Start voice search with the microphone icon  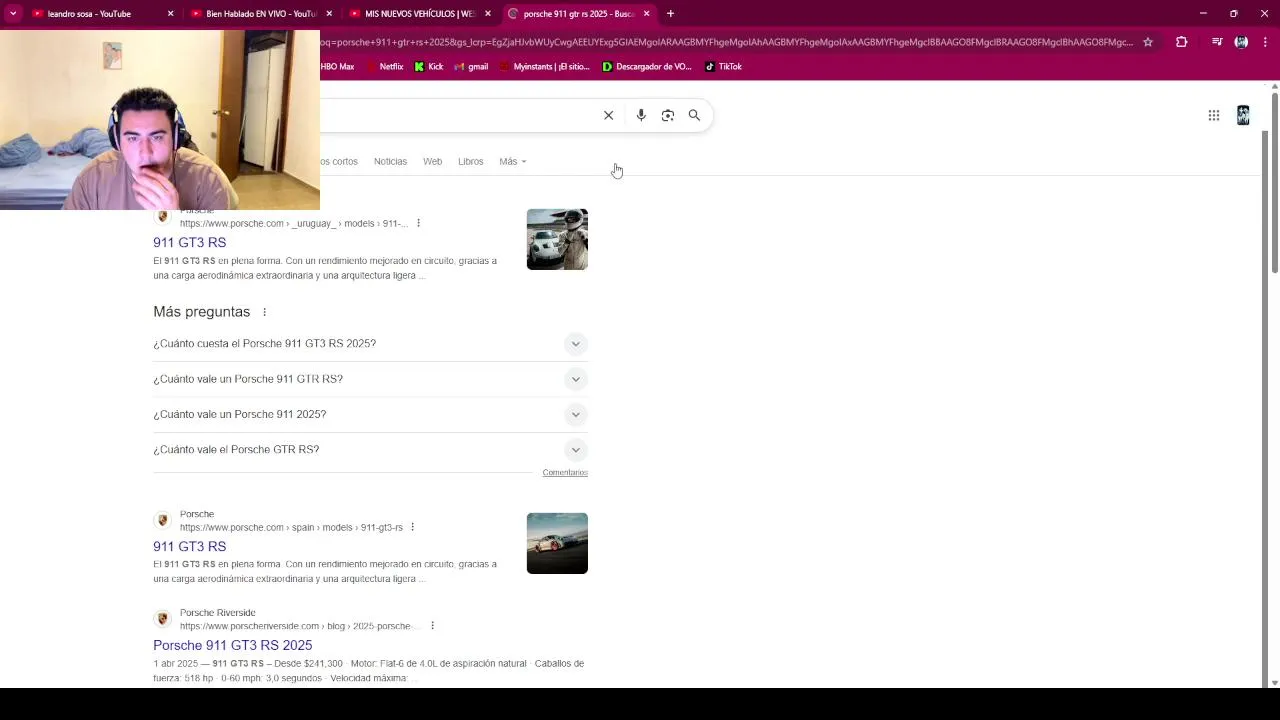pyautogui.click(x=641, y=115)
